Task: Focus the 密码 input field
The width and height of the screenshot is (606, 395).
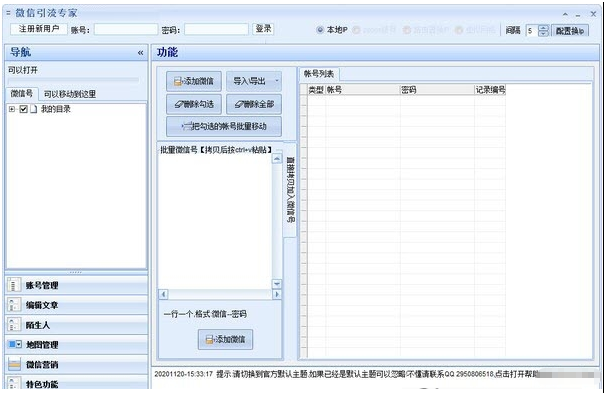Action: coord(216,29)
